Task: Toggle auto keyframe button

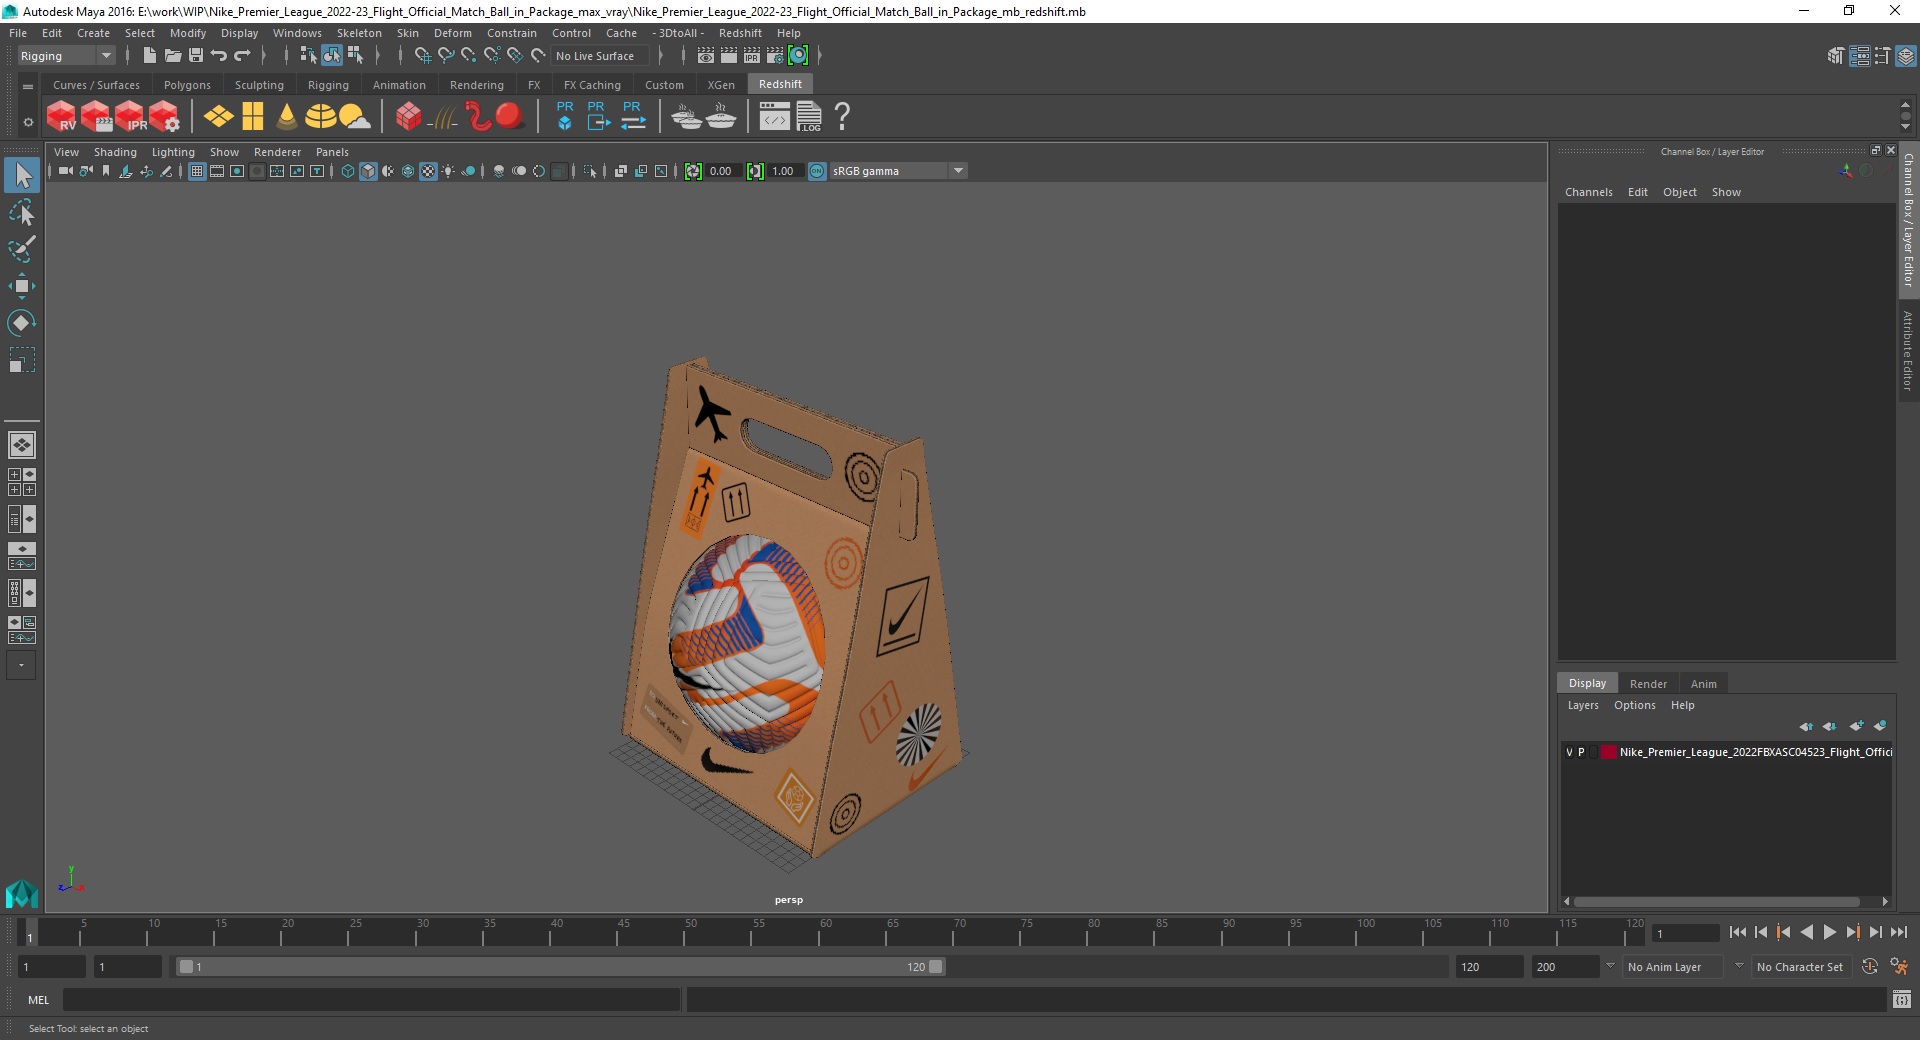Action: (1869, 967)
